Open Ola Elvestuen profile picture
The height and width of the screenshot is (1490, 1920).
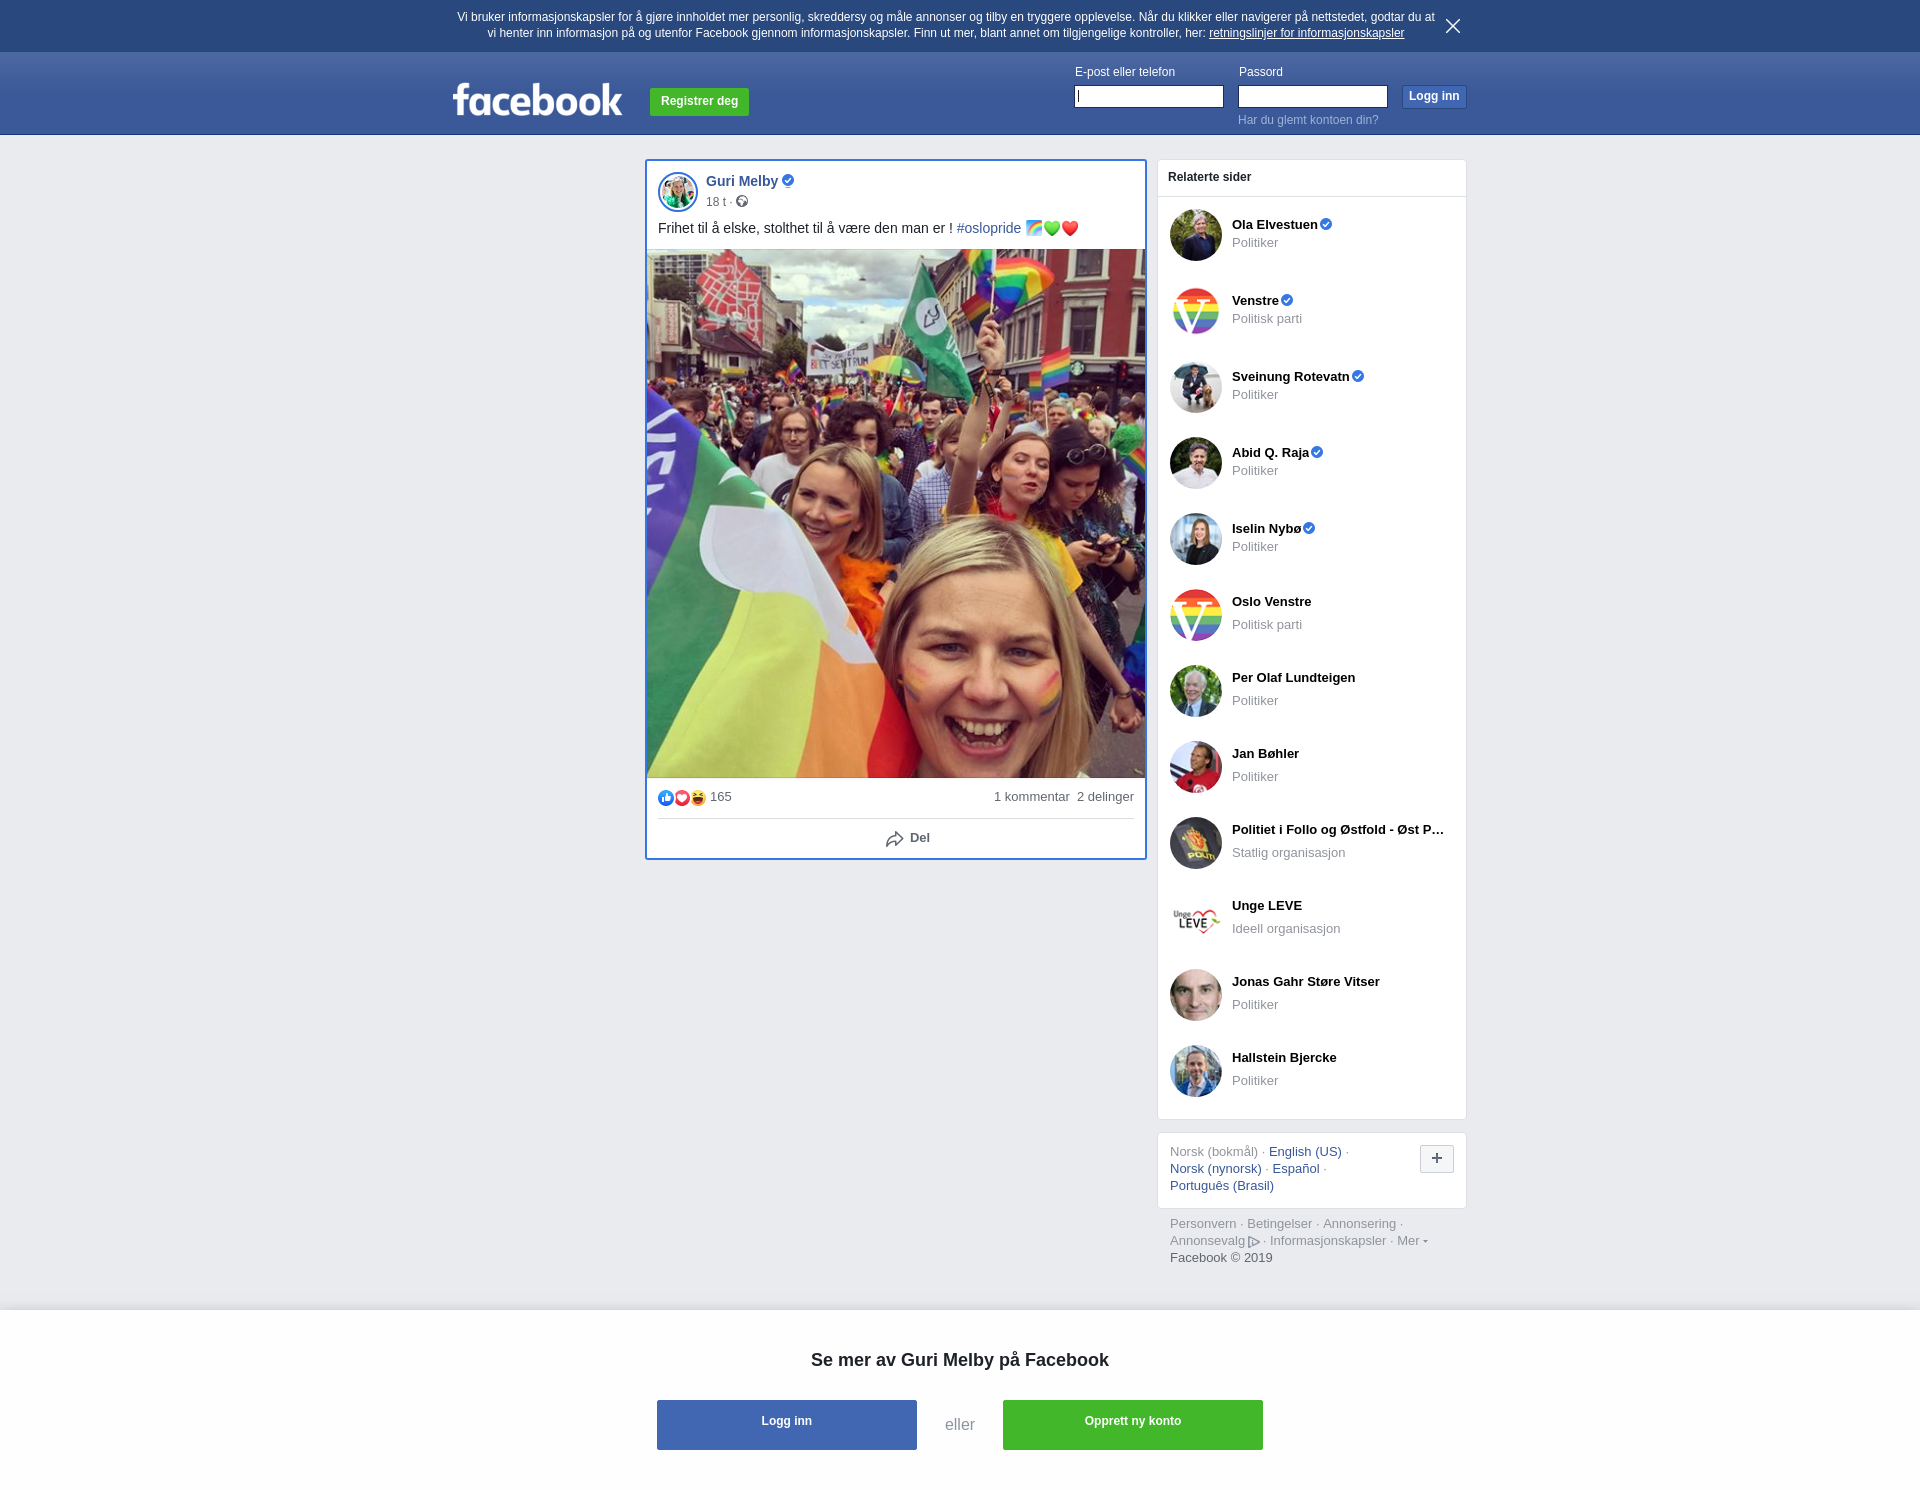[x=1196, y=235]
